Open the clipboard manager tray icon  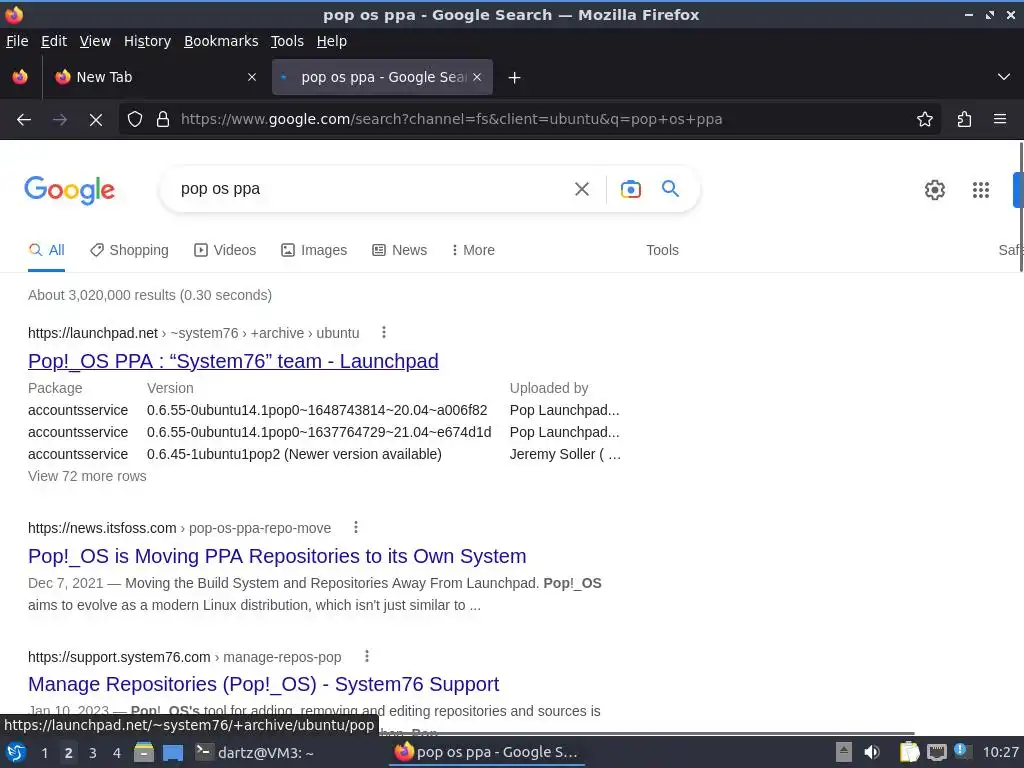click(909, 752)
